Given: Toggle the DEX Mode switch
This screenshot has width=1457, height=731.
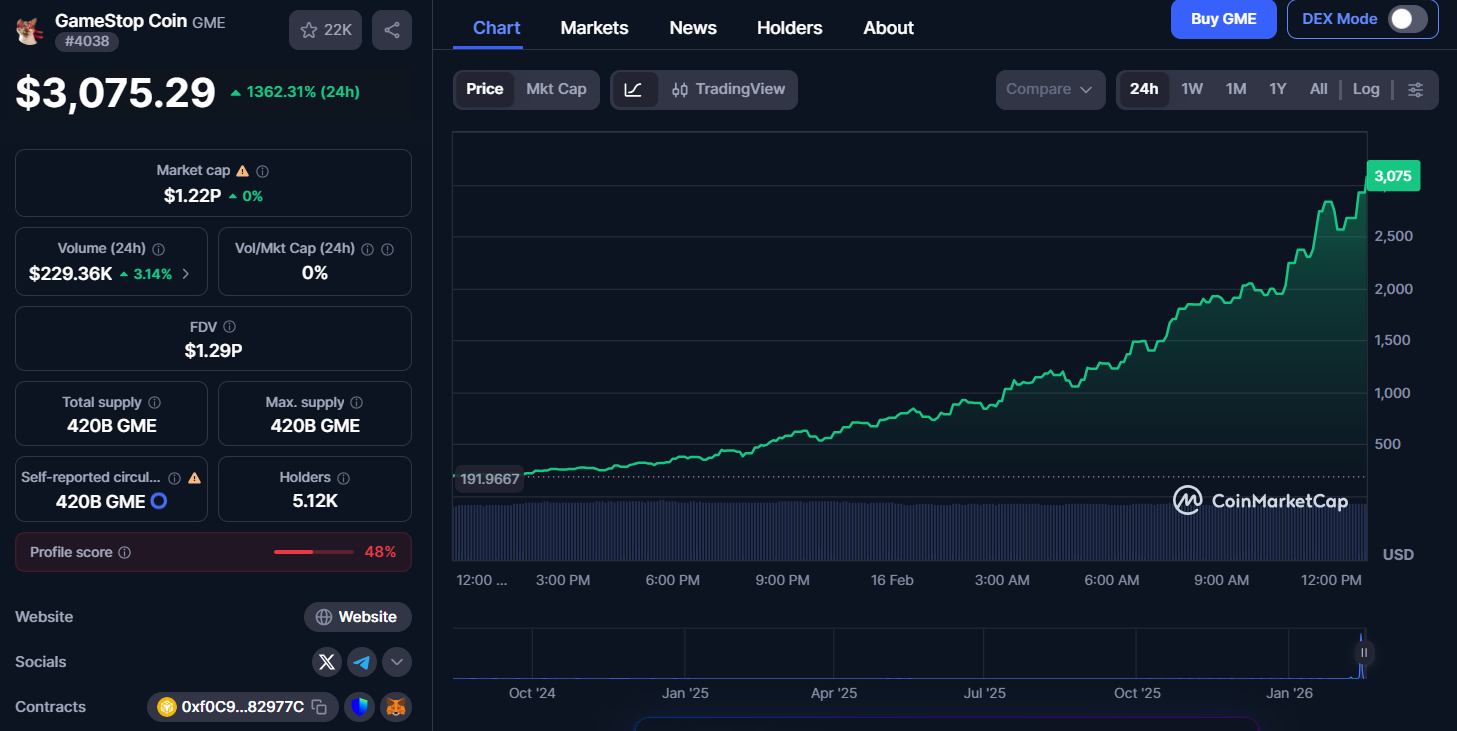Looking at the screenshot, I should coord(1407,19).
